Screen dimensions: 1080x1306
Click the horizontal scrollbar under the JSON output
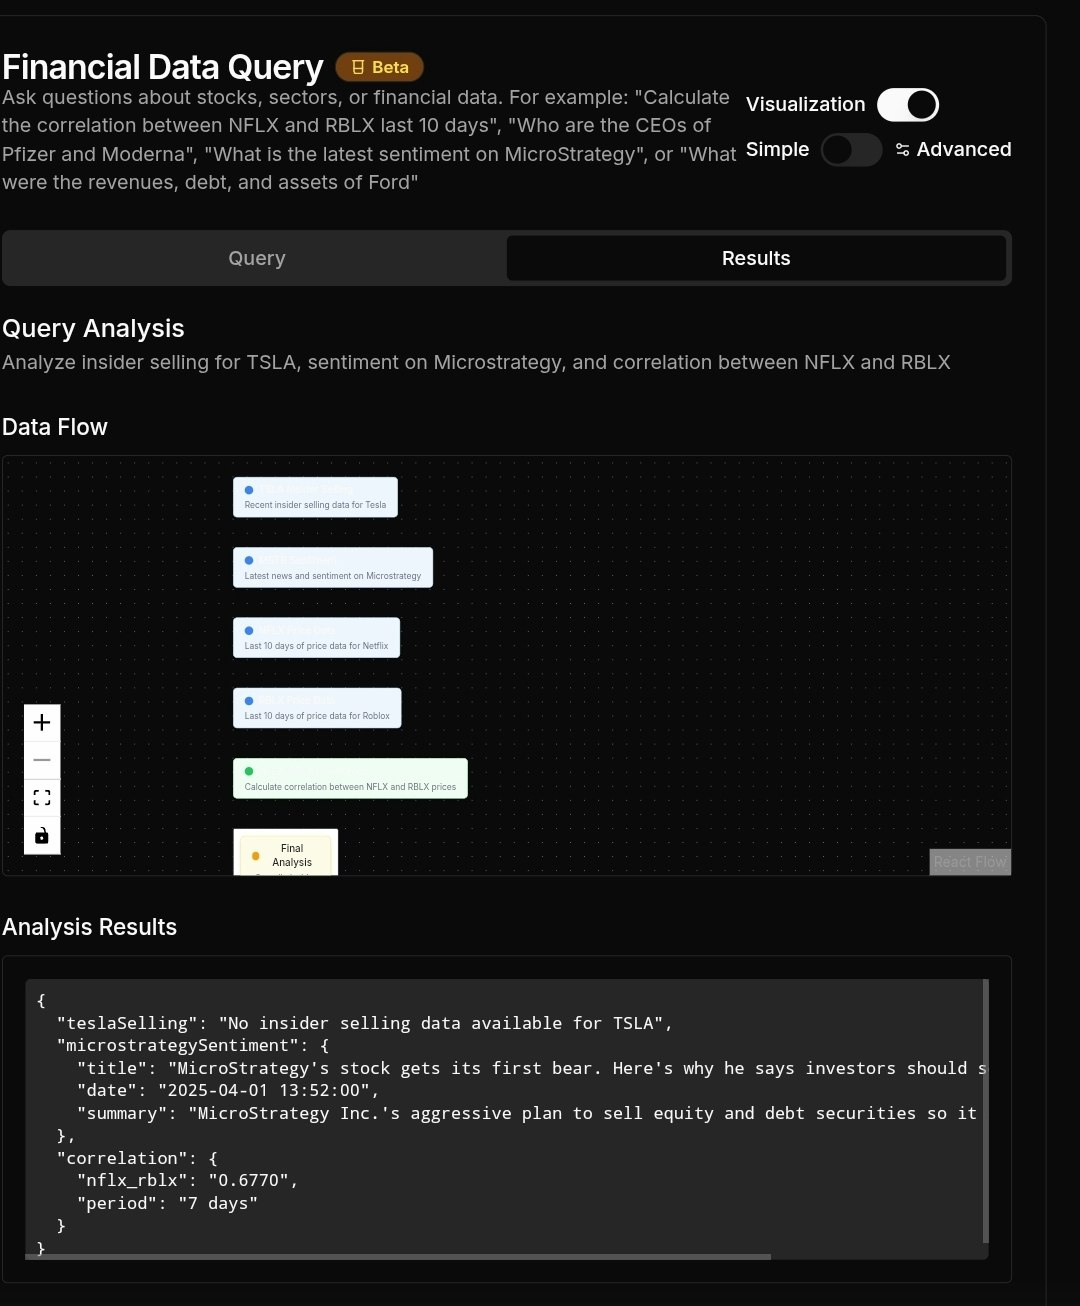coord(398,1256)
